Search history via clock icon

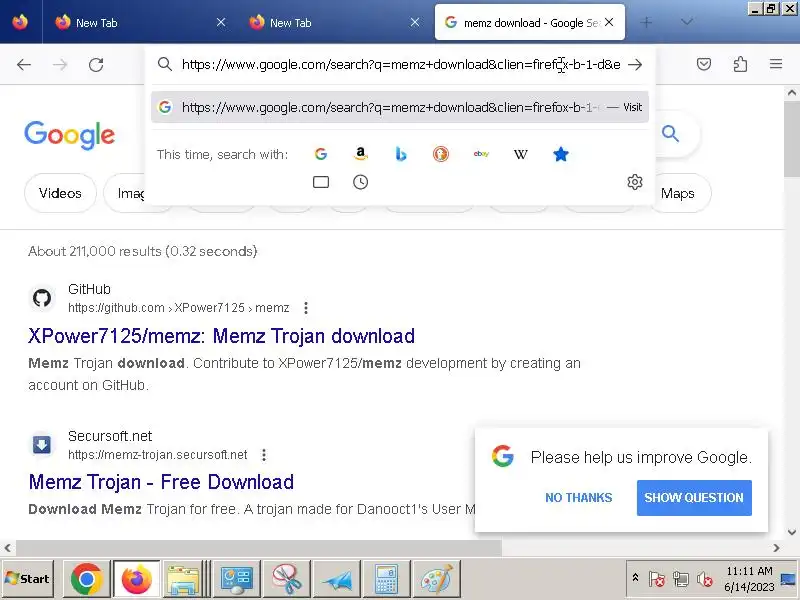point(361,182)
